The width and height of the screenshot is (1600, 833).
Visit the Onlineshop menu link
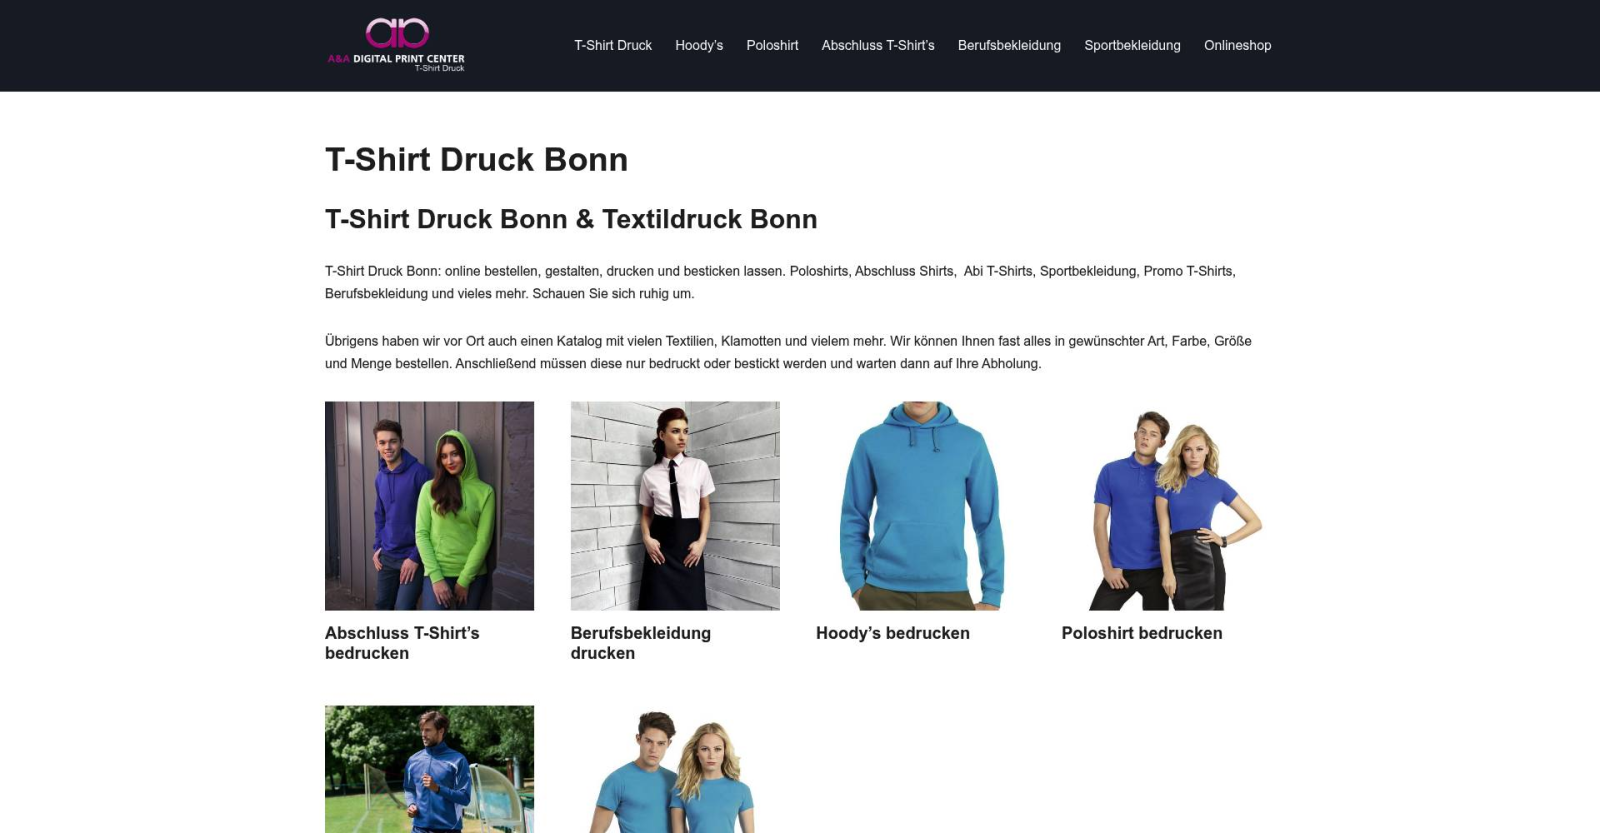pyautogui.click(x=1237, y=45)
